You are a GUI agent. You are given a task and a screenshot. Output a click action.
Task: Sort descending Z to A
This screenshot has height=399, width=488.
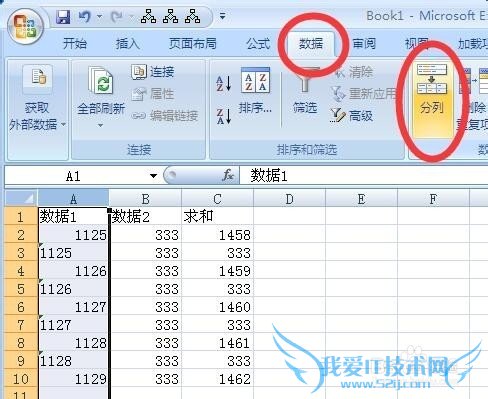coord(224,116)
